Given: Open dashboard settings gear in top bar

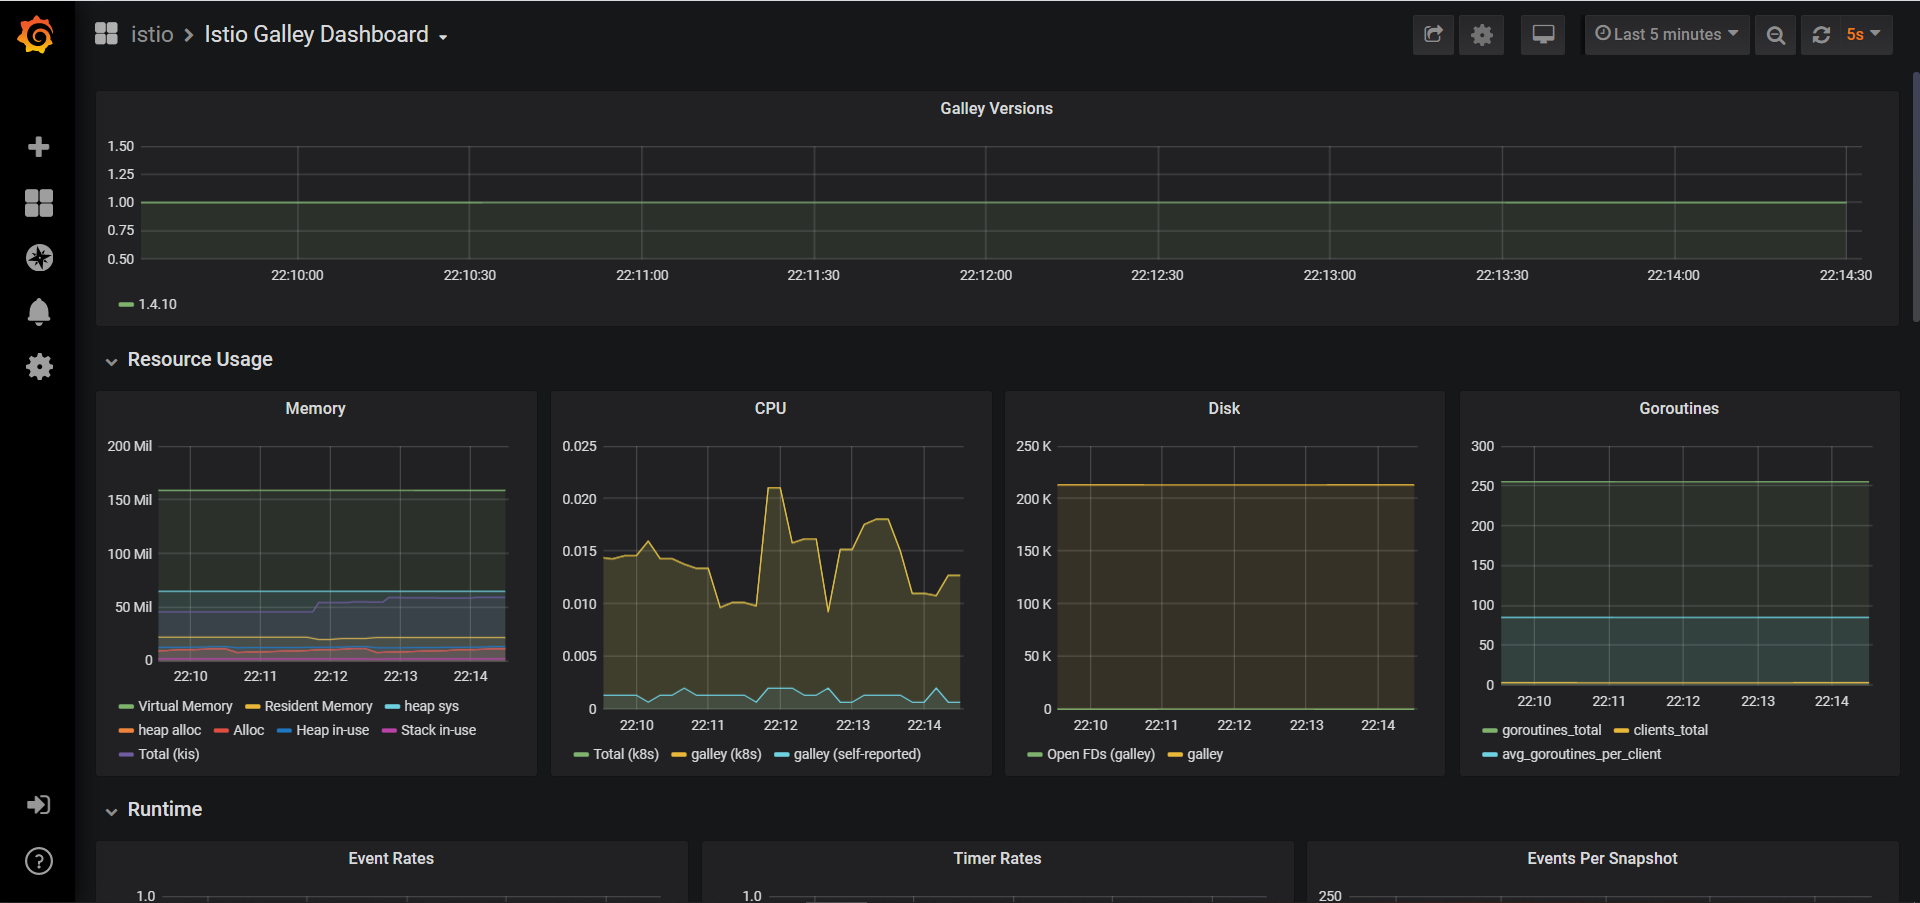Looking at the screenshot, I should click(x=1481, y=35).
